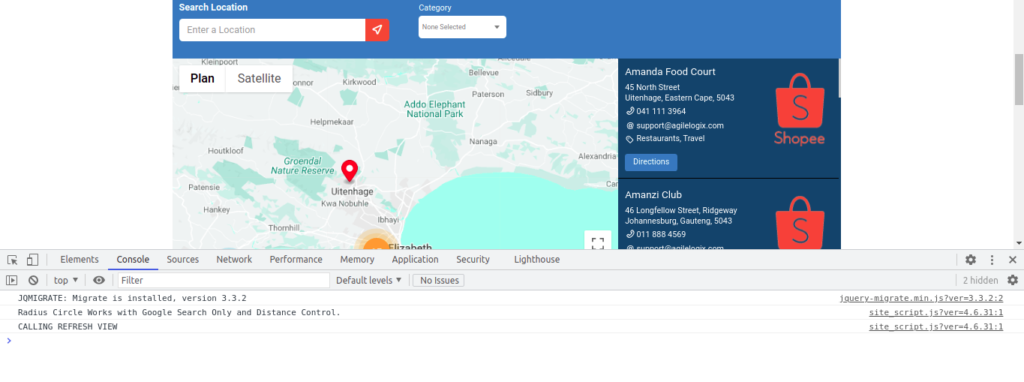Click the Enter a Location field
Viewport: 1024px width, 382px height.
click(272, 29)
